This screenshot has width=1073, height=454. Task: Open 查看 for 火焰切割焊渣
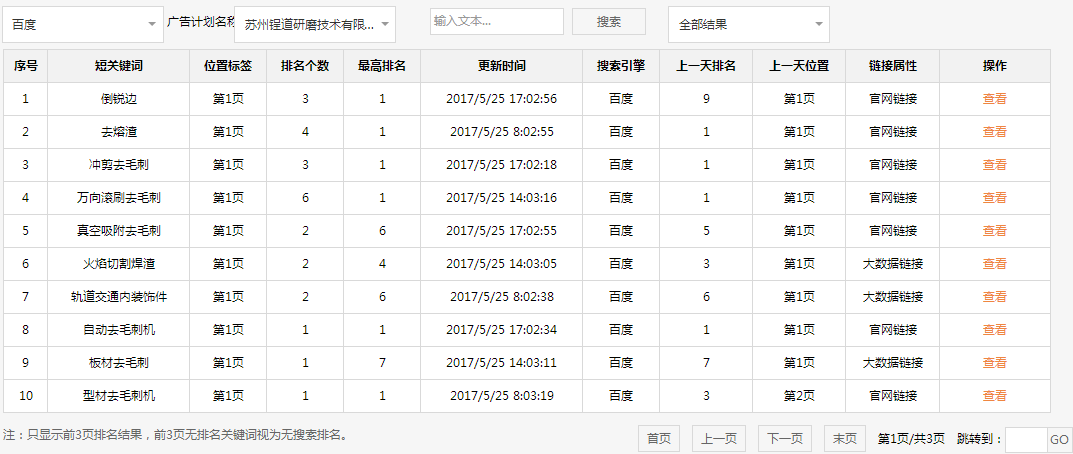(x=994, y=264)
